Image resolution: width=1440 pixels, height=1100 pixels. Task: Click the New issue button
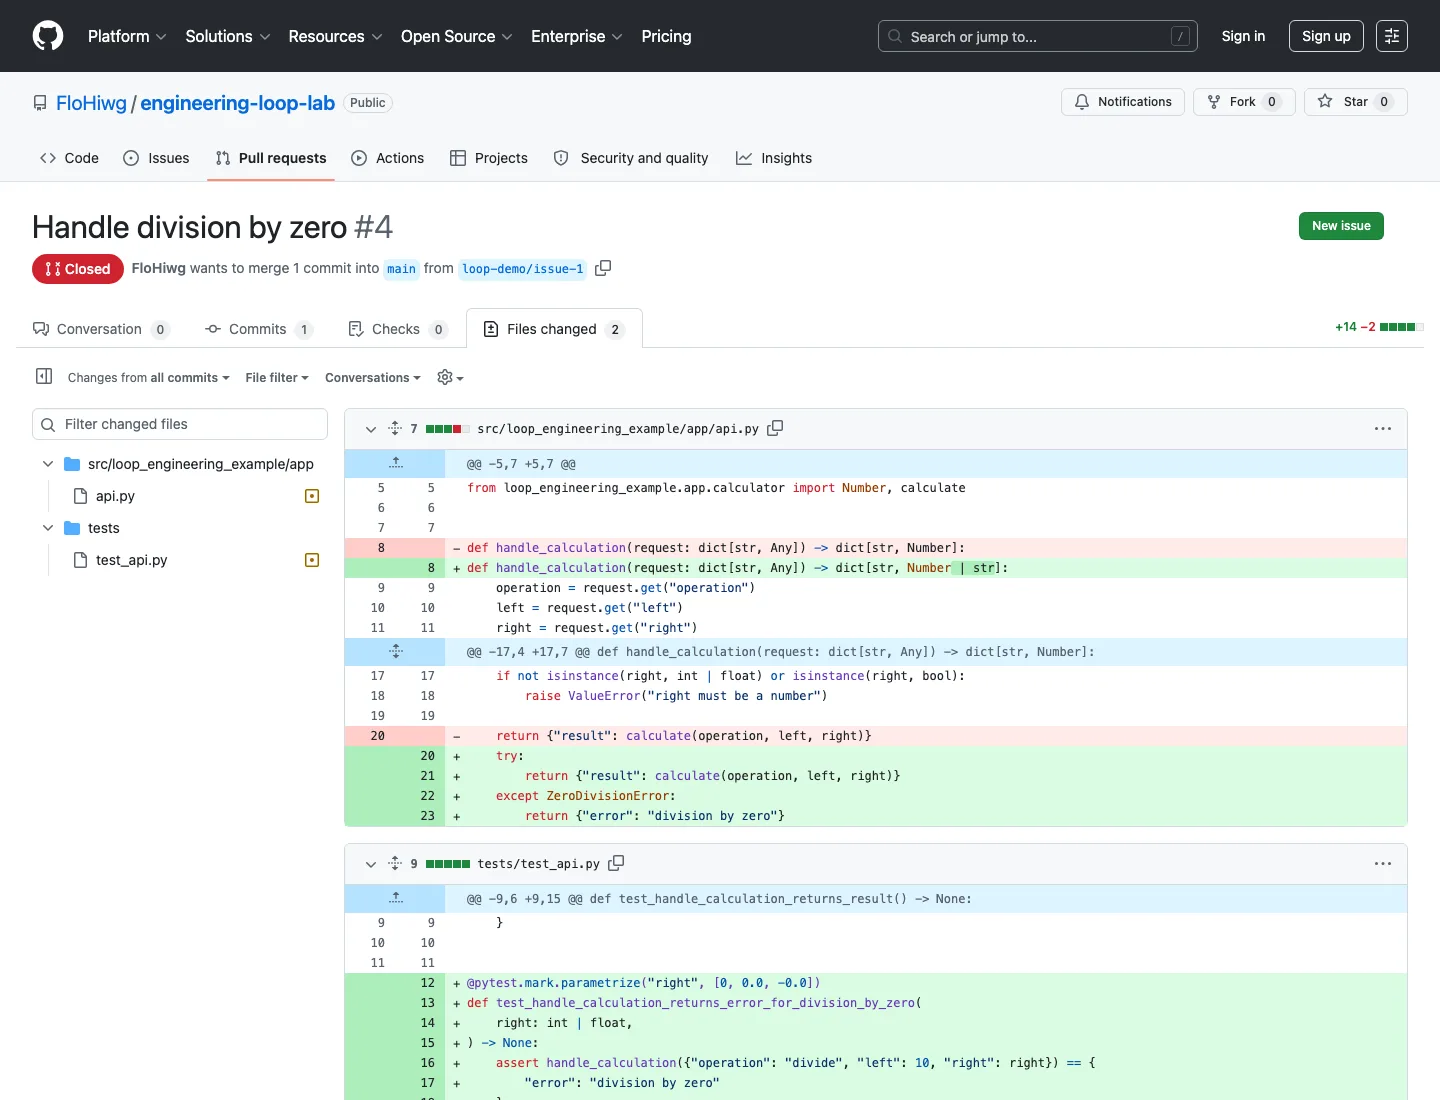click(x=1341, y=226)
